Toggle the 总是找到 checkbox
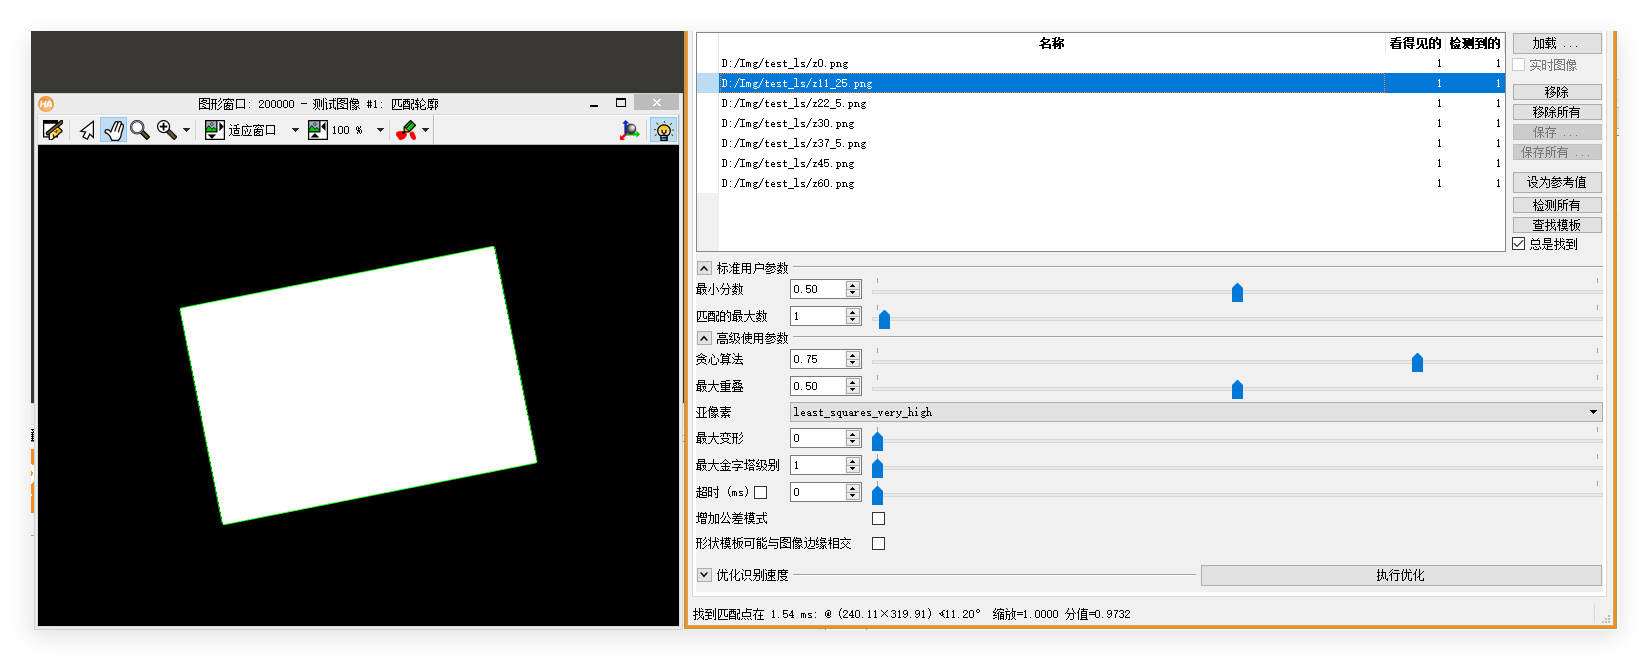The height and width of the screenshot is (661, 1650). tap(1519, 244)
